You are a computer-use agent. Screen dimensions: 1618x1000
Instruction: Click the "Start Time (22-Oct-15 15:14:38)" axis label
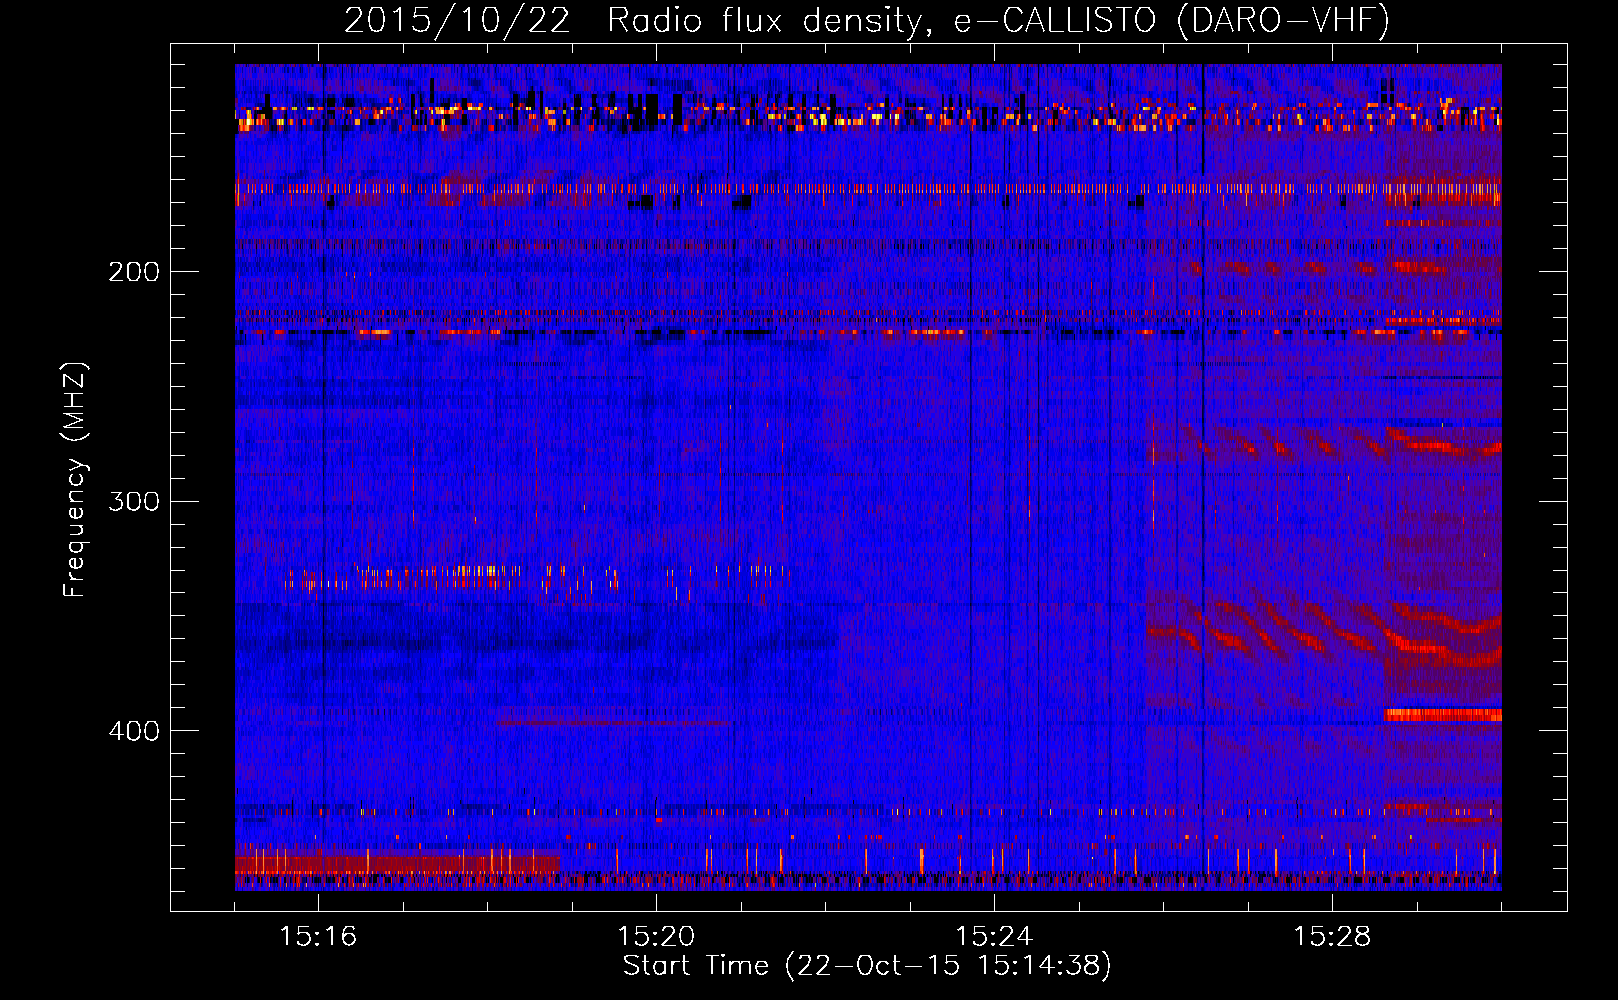click(x=867, y=966)
